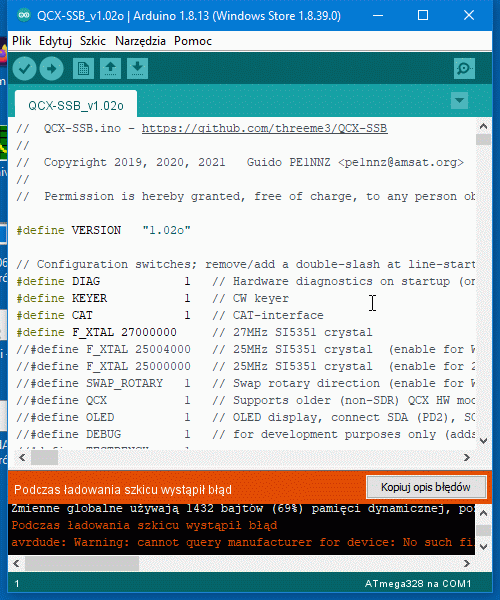This screenshot has width=500, height=600.
Task: Open the Edytuj menu
Action: point(55,41)
